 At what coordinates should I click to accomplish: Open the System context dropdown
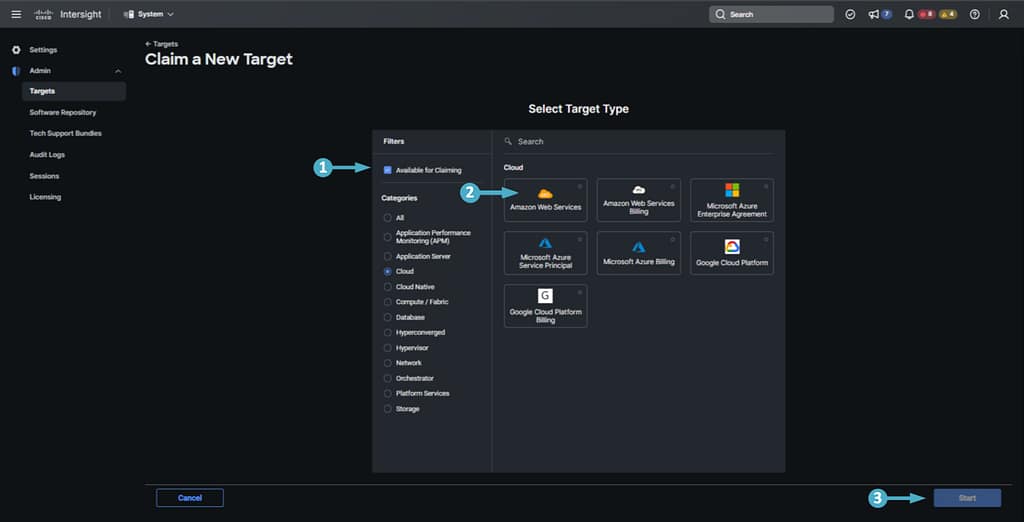(148, 14)
